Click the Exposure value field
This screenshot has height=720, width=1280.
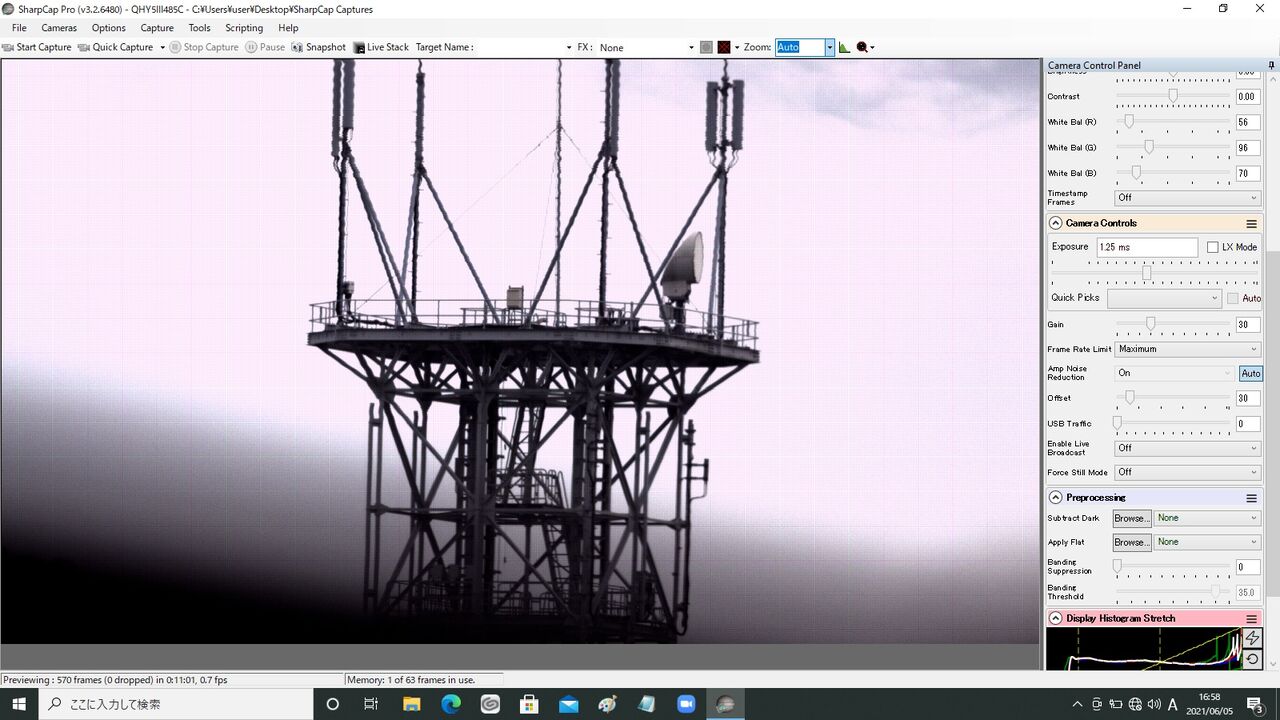pyautogui.click(x=1147, y=247)
